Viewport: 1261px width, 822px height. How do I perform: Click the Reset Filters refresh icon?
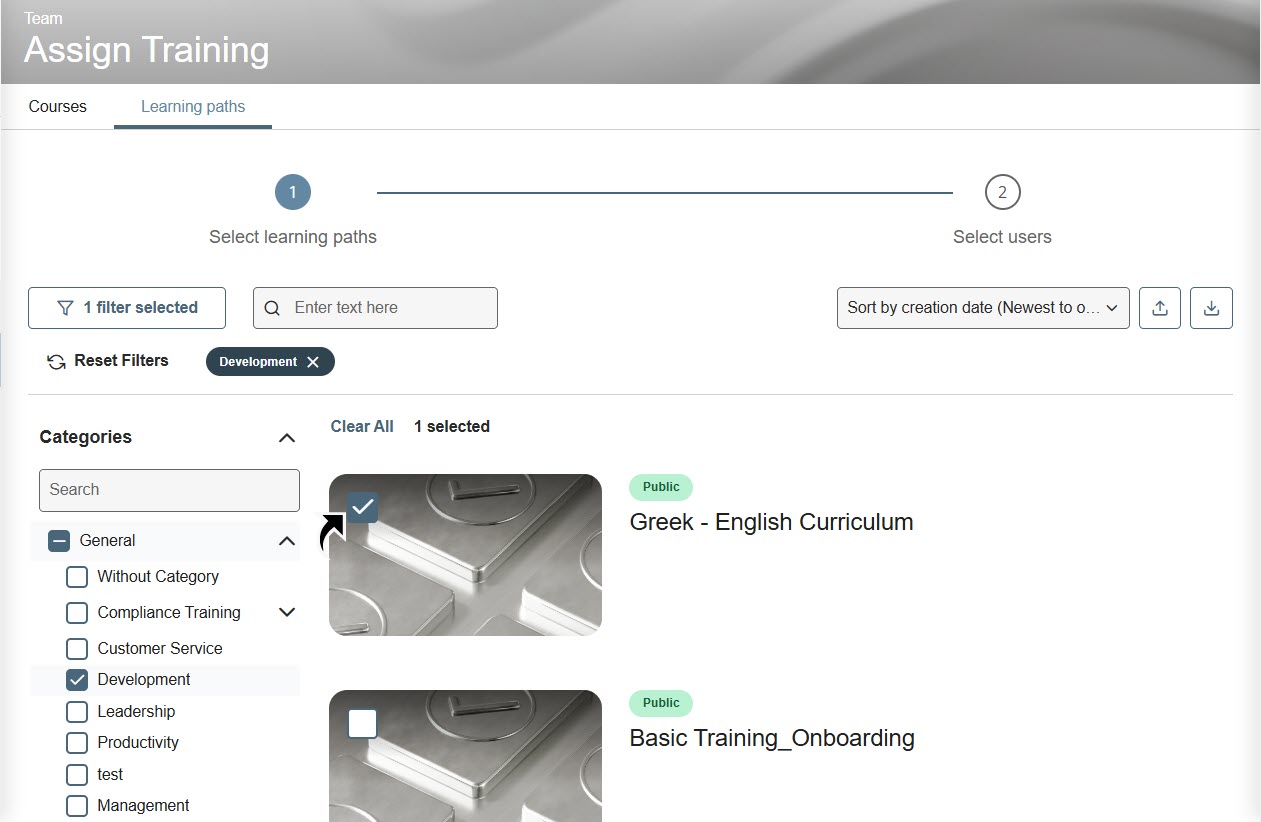[57, 362]
